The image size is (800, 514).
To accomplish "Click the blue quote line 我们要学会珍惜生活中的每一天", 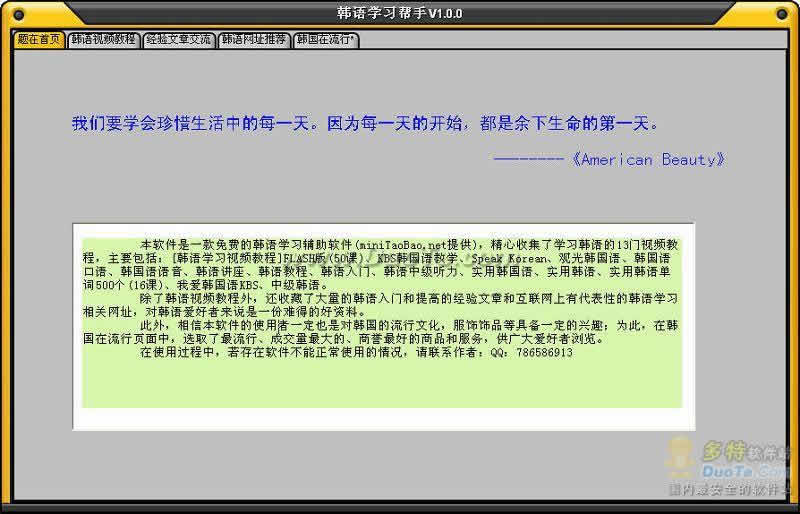I will tap(365, 124).
